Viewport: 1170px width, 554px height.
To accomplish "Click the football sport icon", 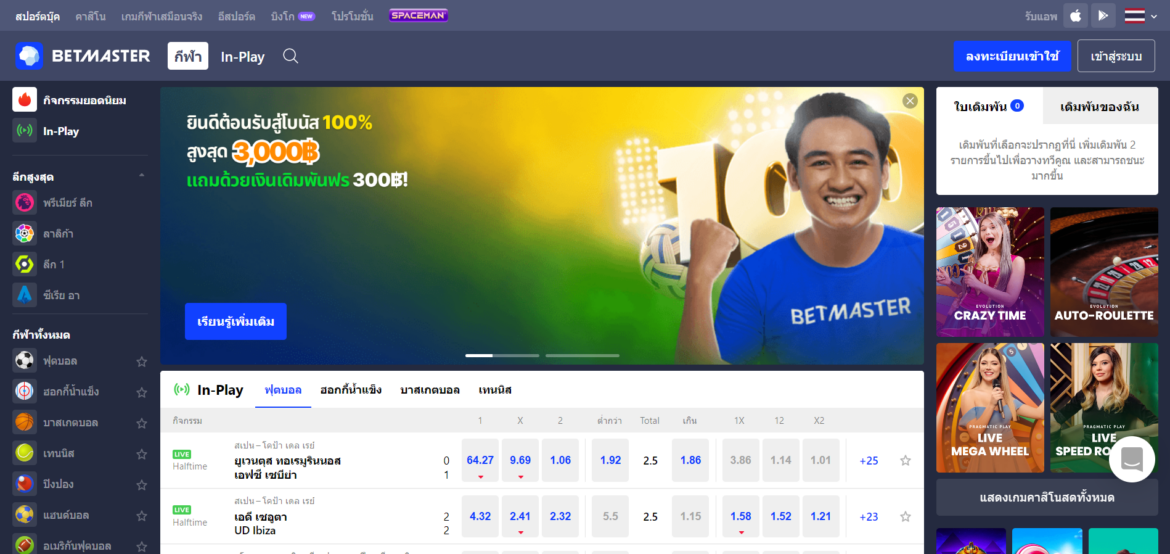I will pyautogui.click(x=25, y=361).
